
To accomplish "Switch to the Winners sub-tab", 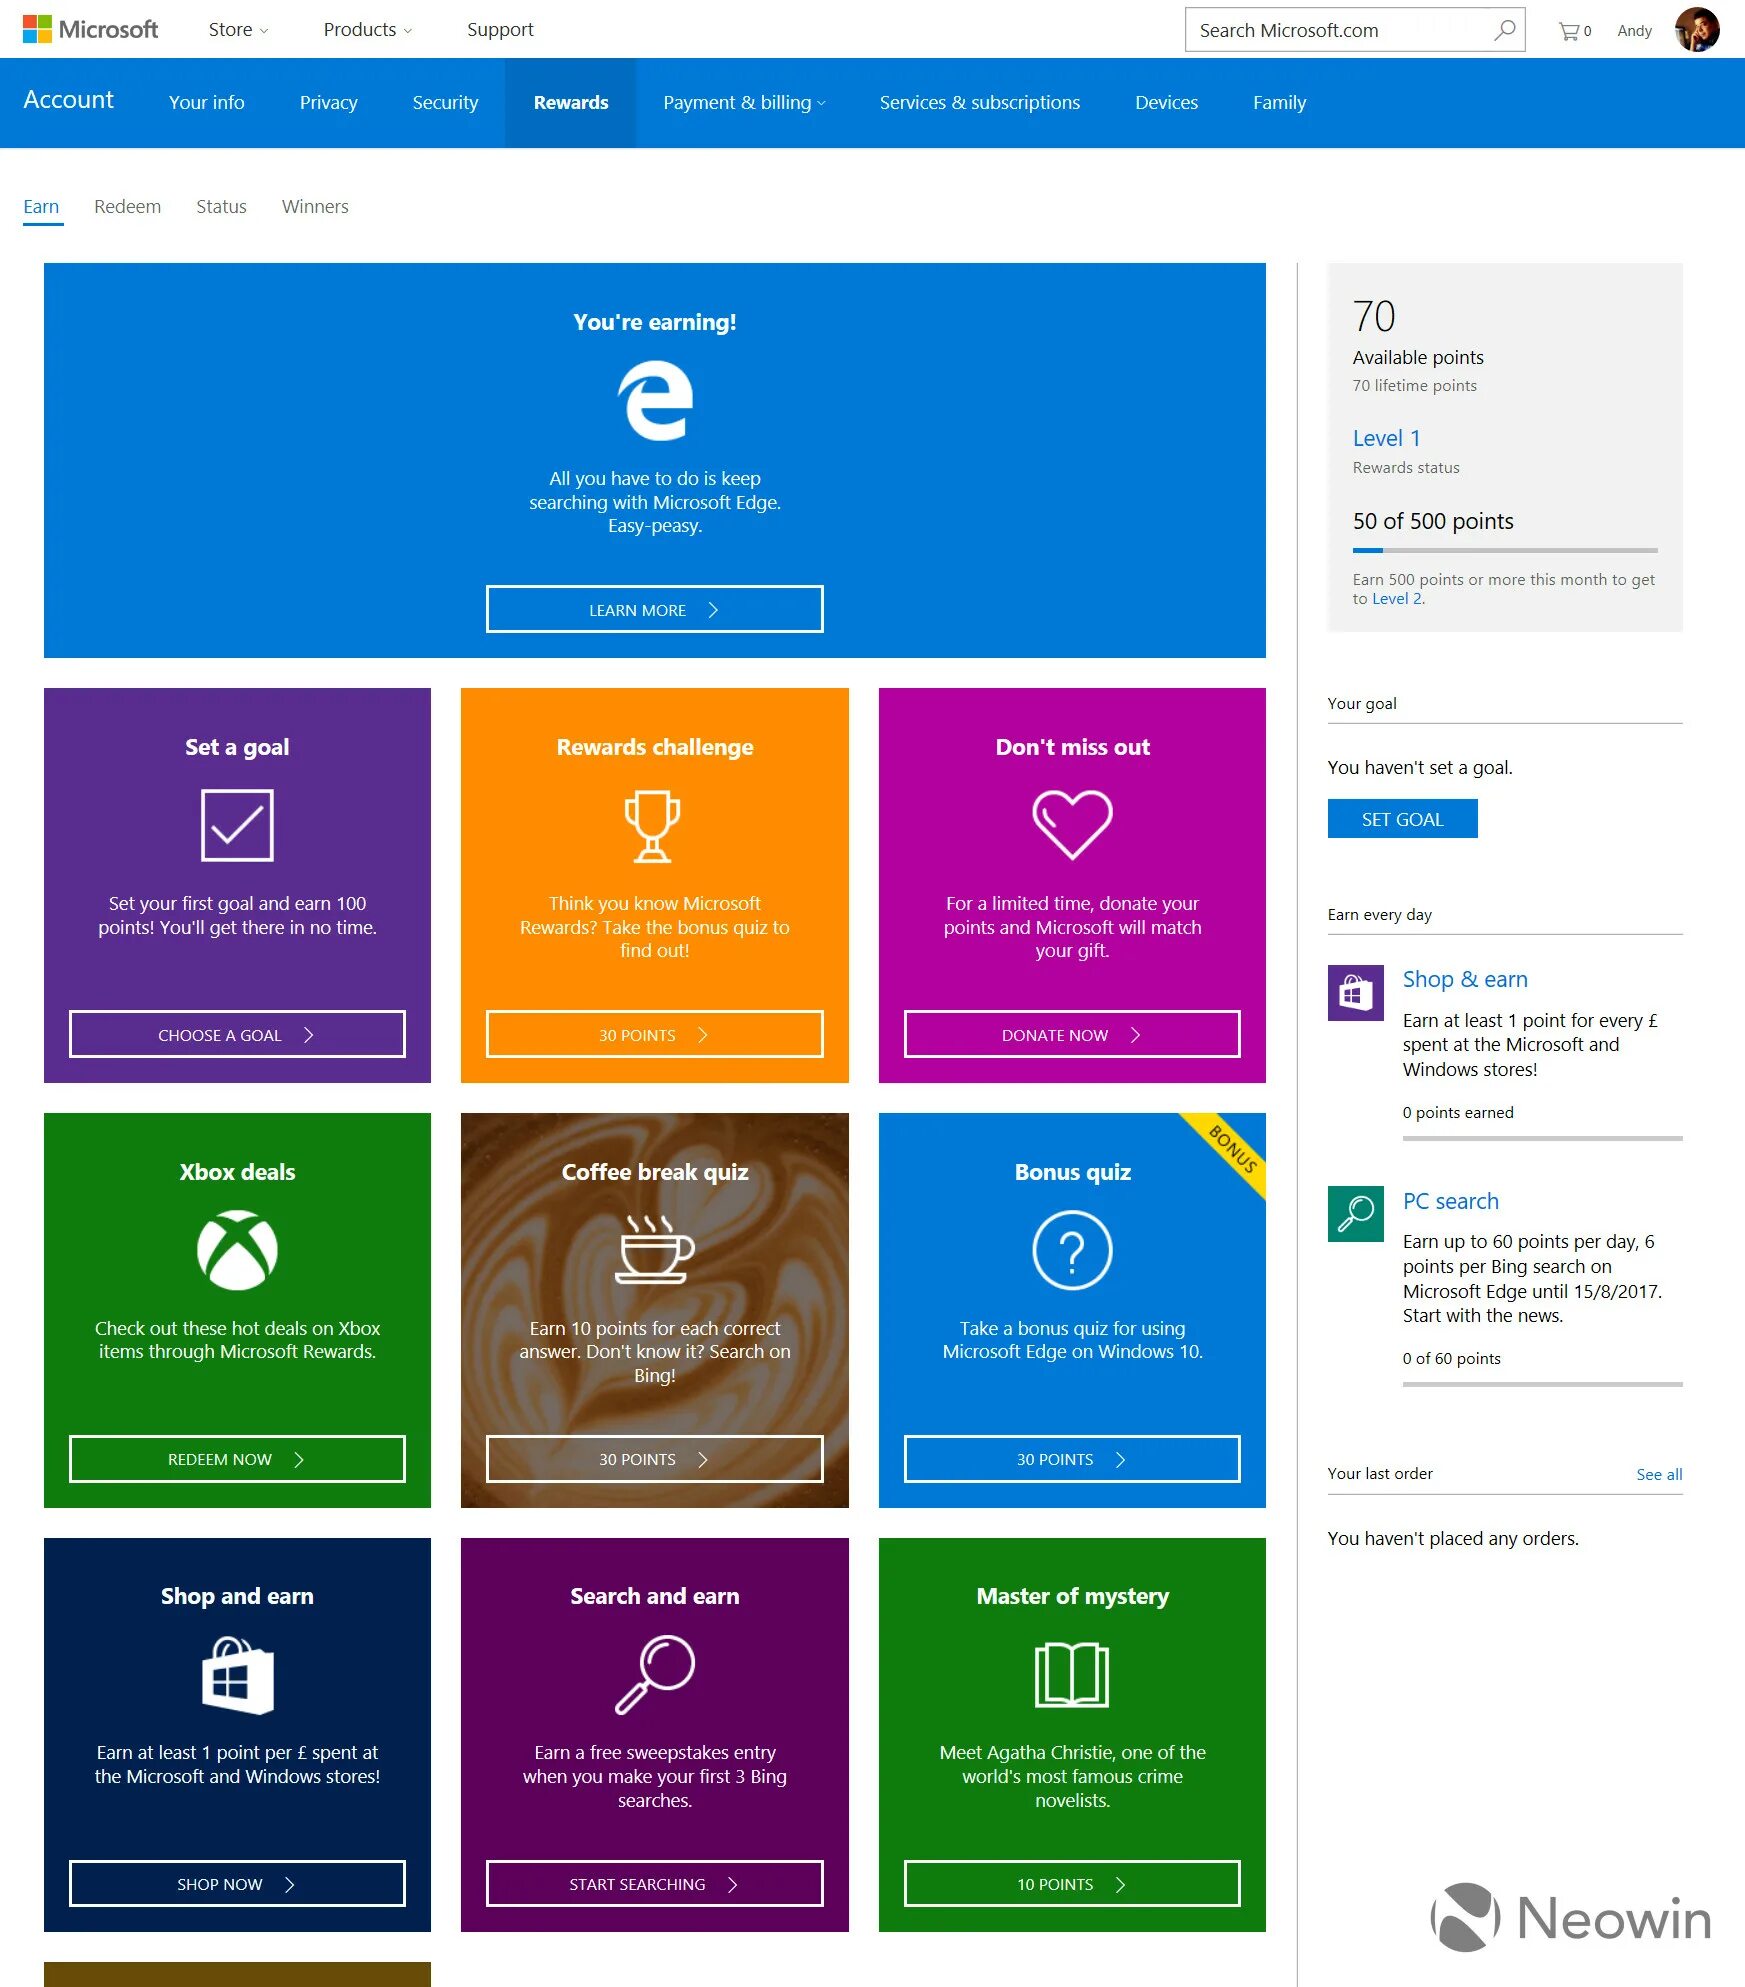I will (316, 207).
